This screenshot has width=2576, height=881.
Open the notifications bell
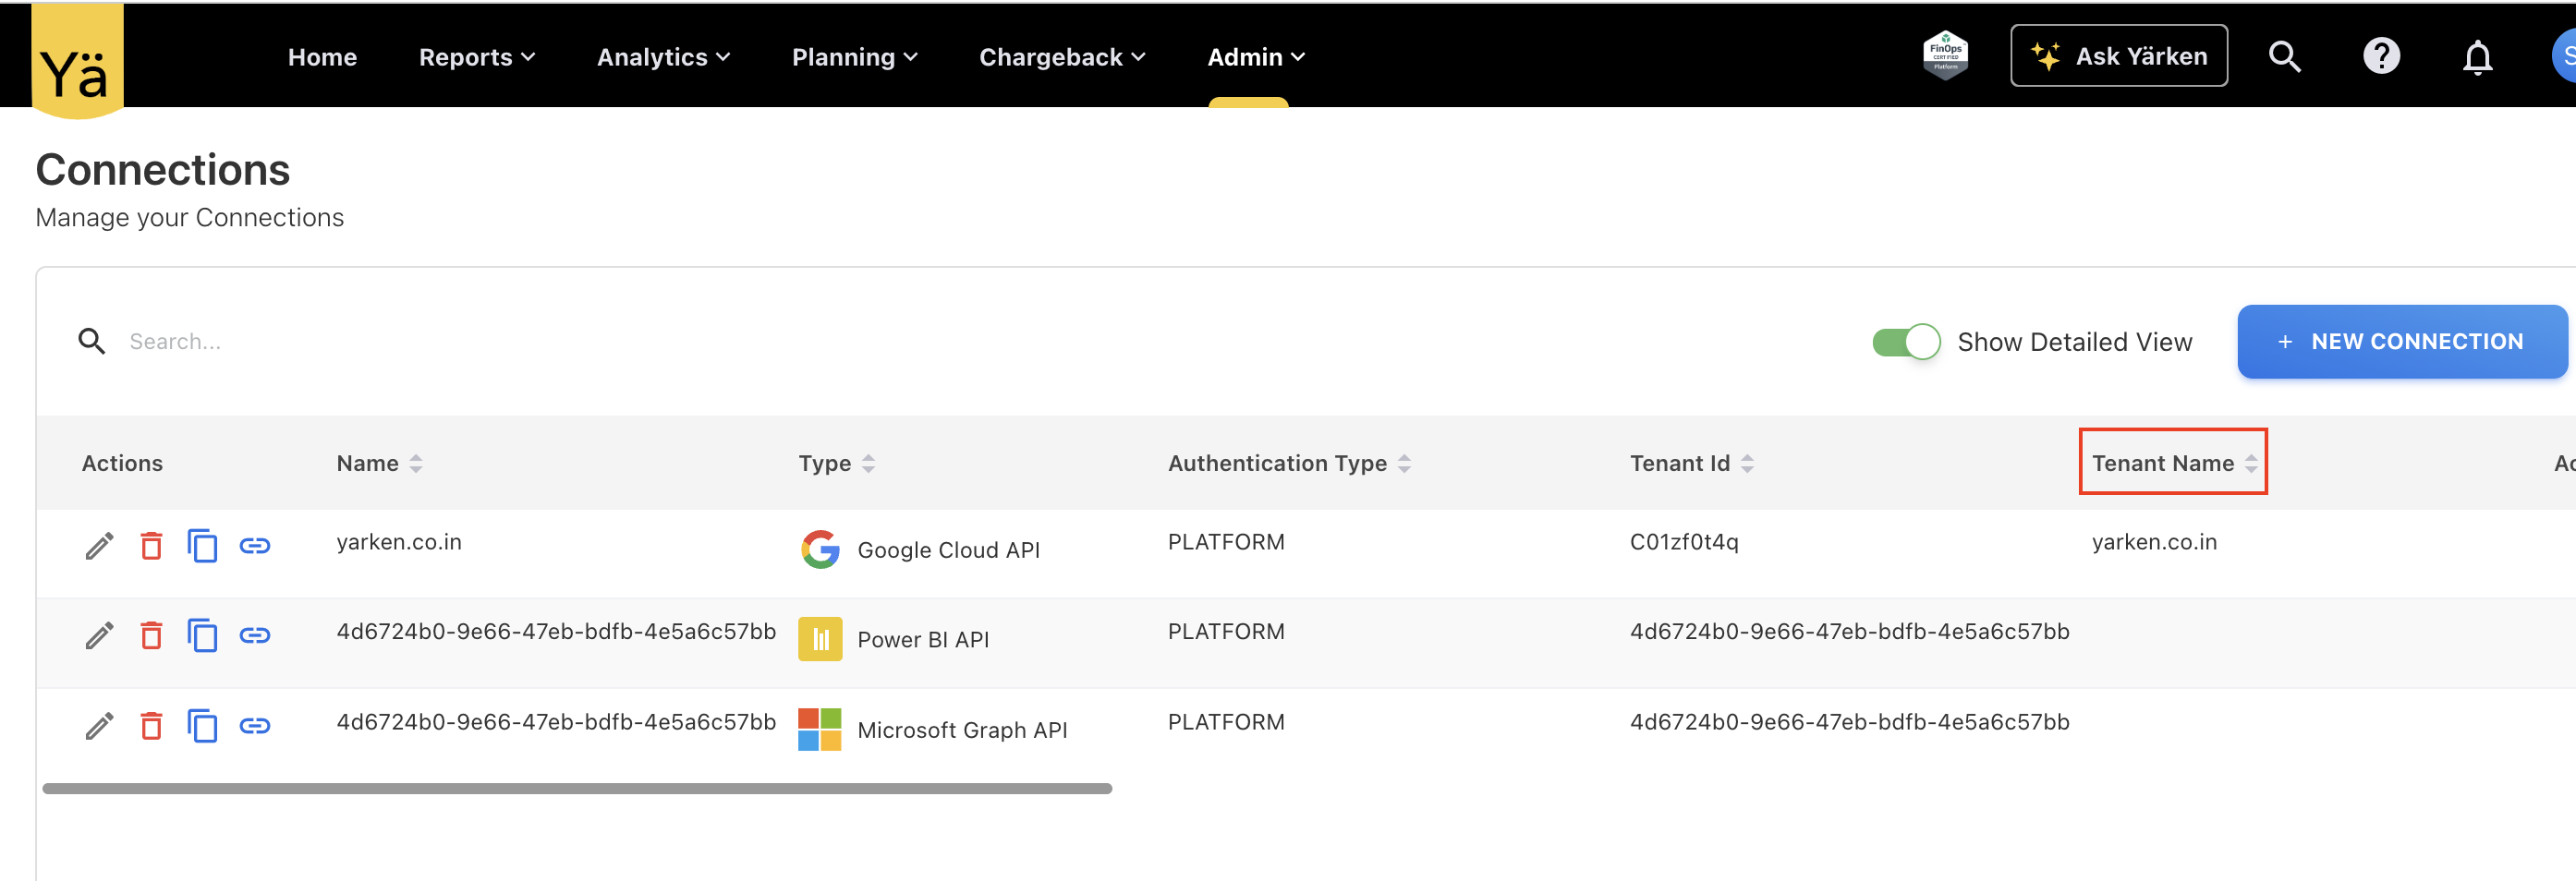click(2476, 57)
